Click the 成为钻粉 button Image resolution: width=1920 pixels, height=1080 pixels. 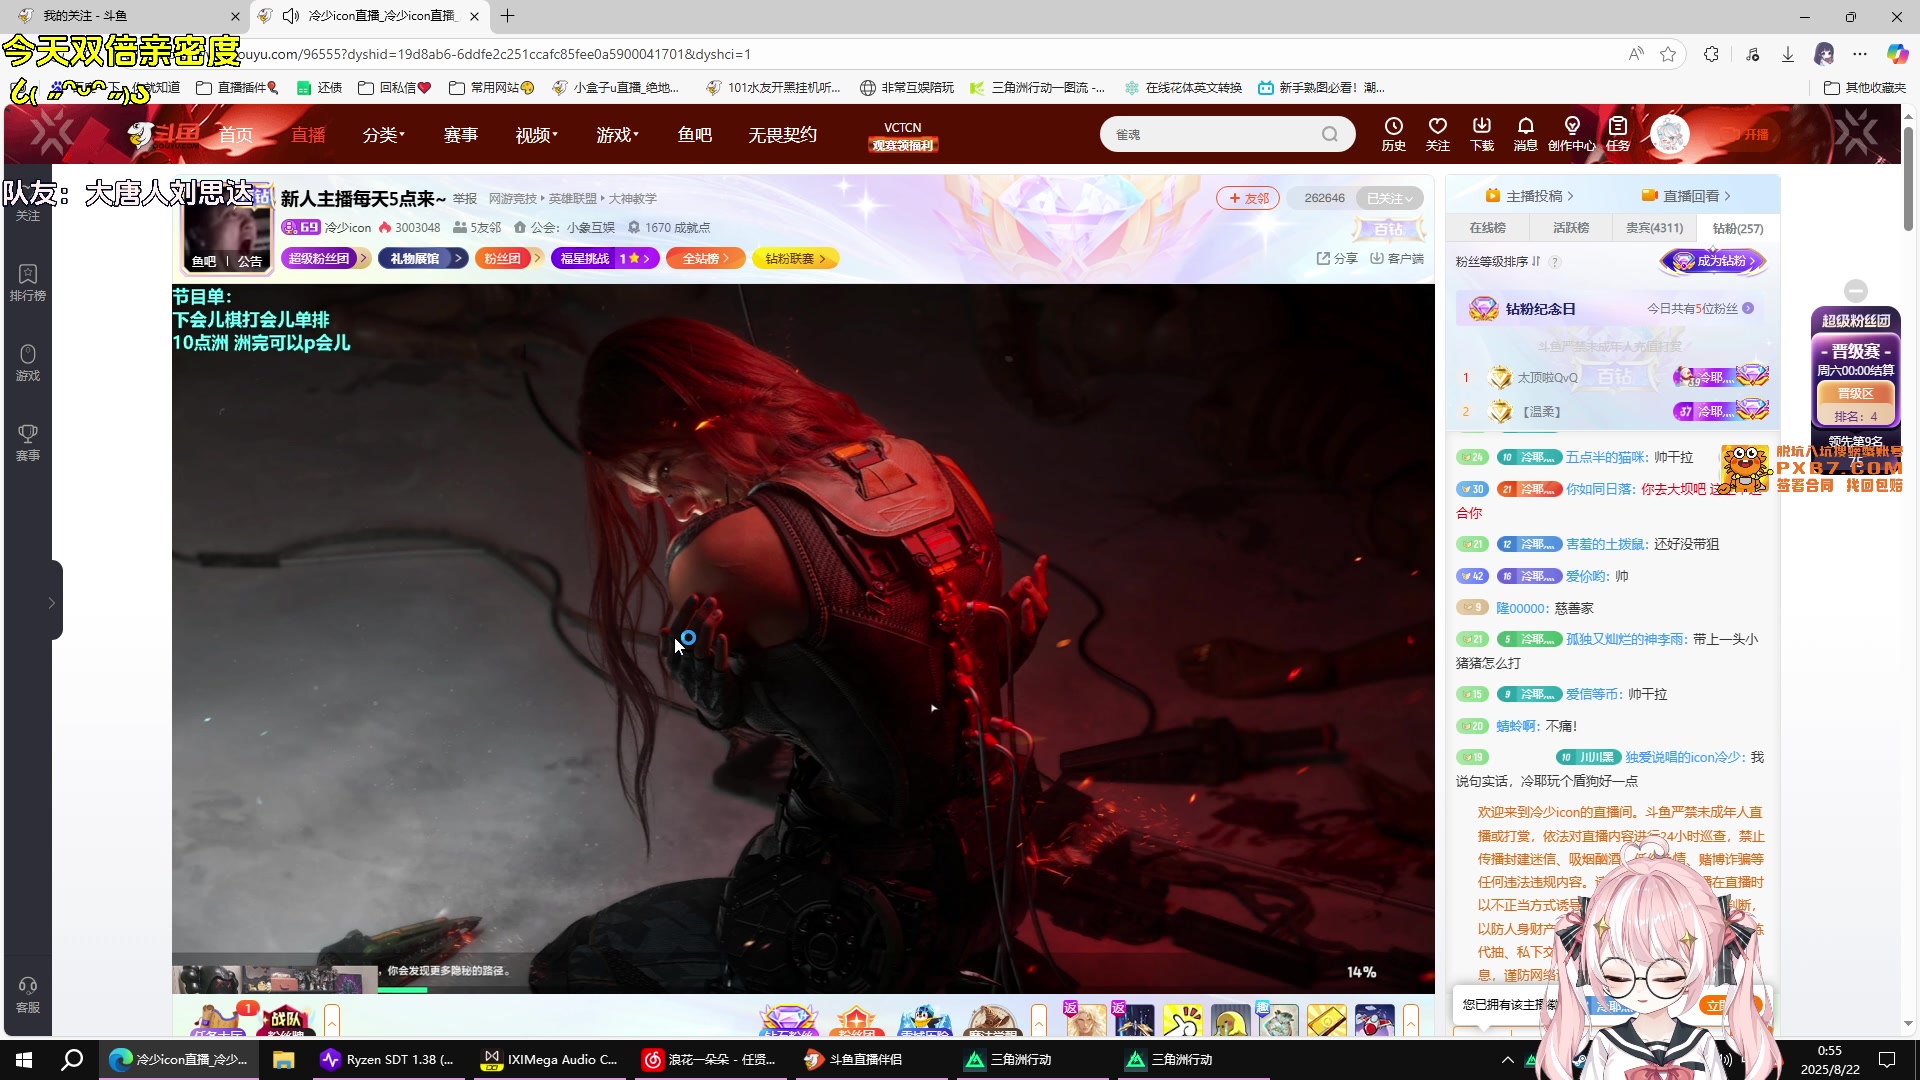(x=1714, y=261)
